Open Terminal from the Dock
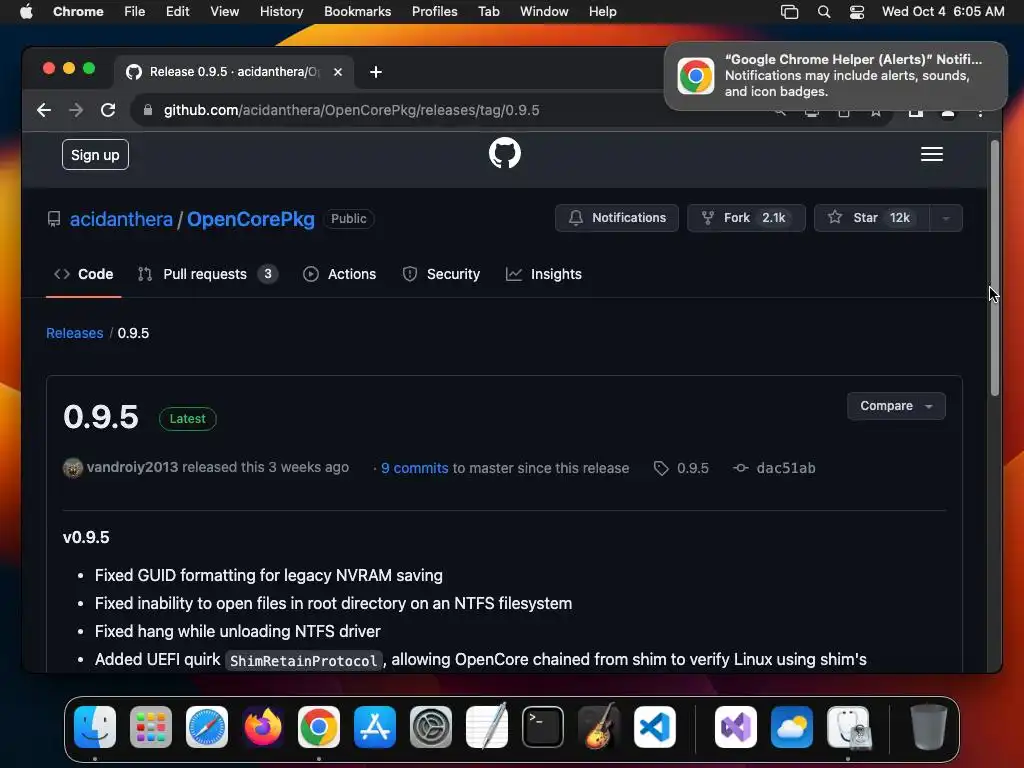1024x768 pixels. [x=543, y=727]
